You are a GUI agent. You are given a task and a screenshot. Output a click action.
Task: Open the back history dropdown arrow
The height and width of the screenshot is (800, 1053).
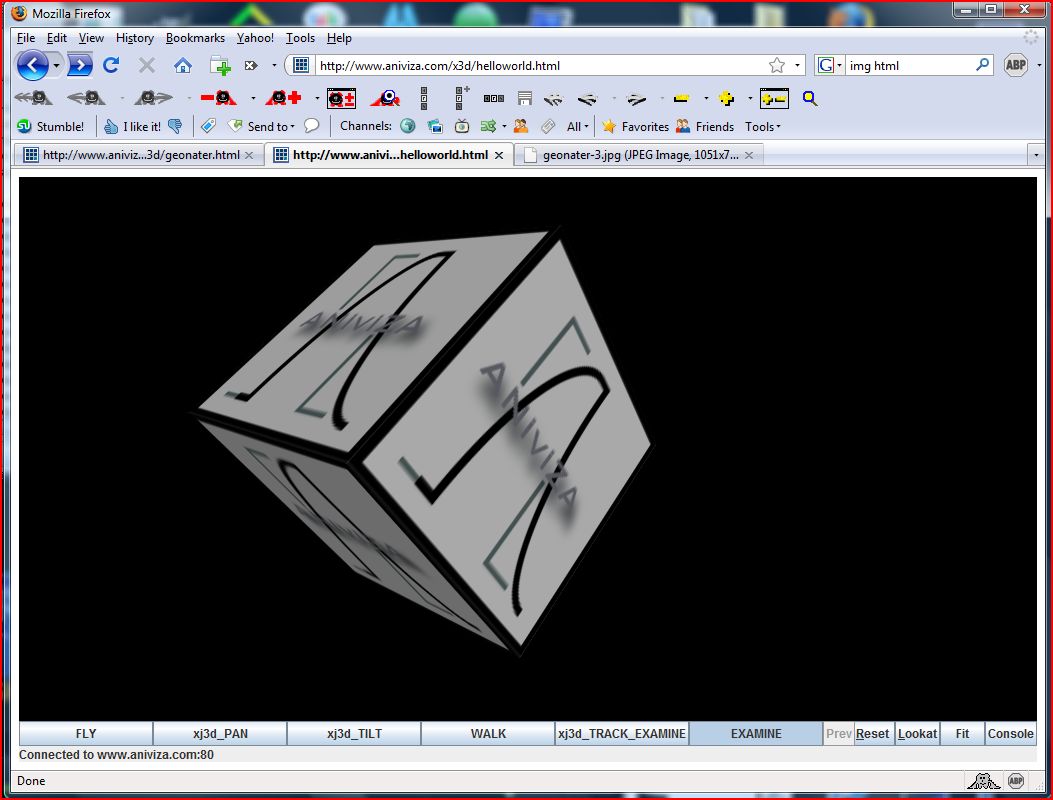coord(56,66)
